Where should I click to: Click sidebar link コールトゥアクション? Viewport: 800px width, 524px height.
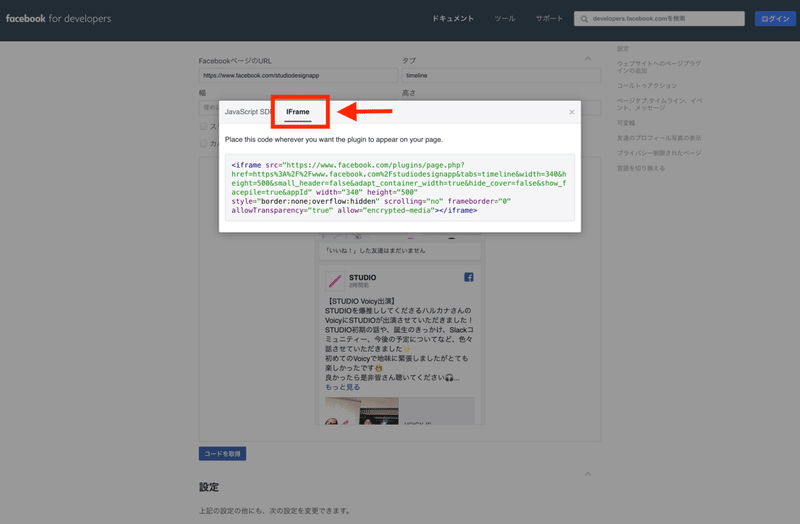(x=646, y=86)
